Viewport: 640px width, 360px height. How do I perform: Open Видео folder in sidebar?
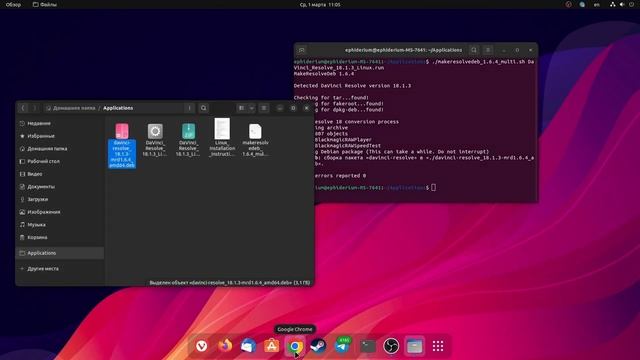60,174
